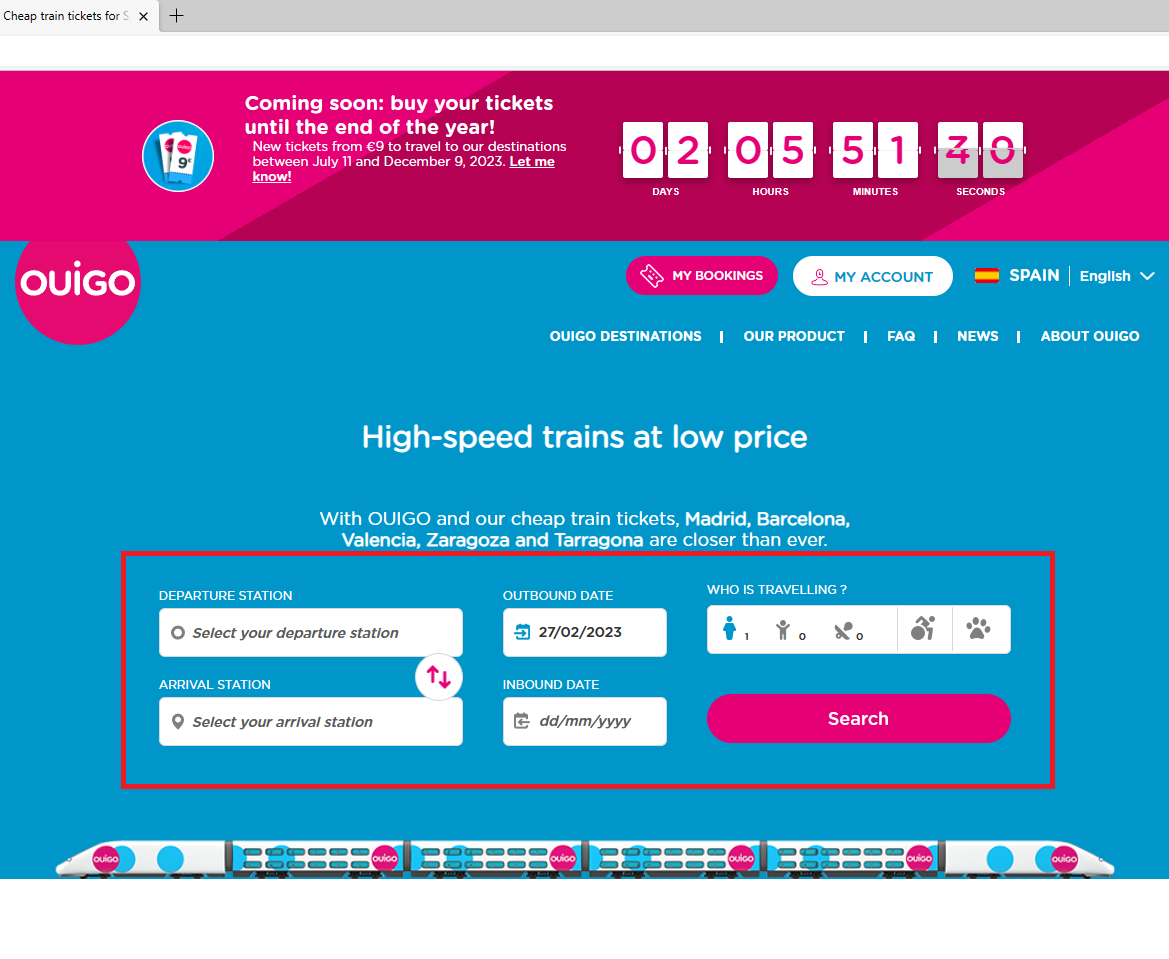Click the 'WHO IS TRAVELLING ?' label
This screenshot has width=1169, height=959.
click(776, 590)
